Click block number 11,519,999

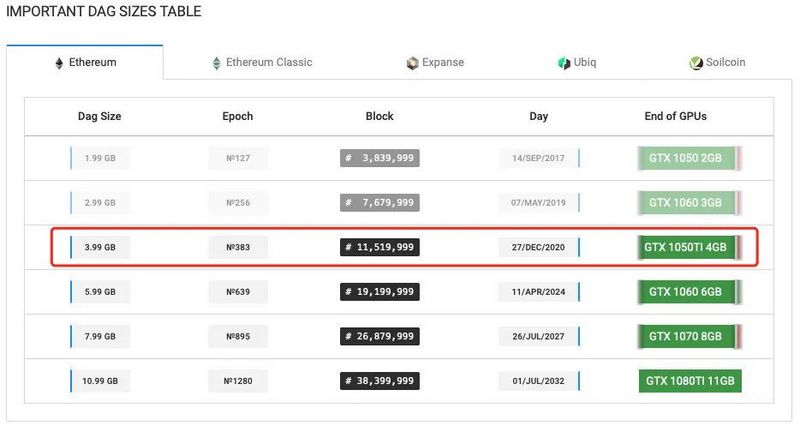point(379,247)
